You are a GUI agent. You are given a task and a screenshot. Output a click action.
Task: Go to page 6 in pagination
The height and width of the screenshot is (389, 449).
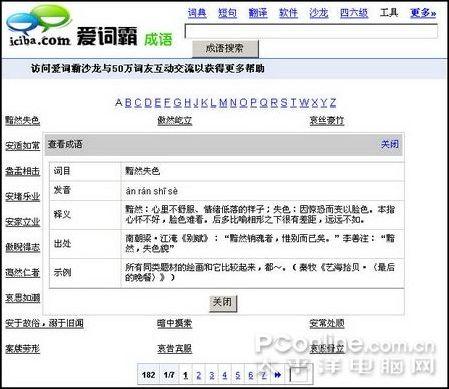(251, 375)
